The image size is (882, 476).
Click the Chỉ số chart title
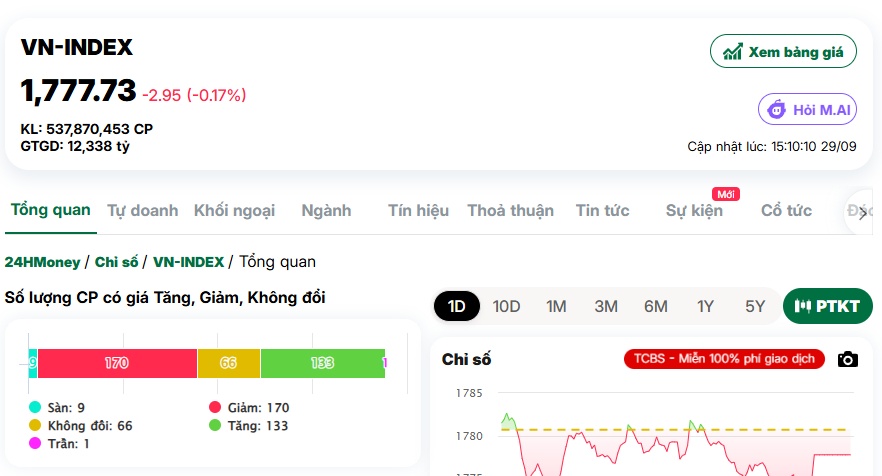[466, 359]
